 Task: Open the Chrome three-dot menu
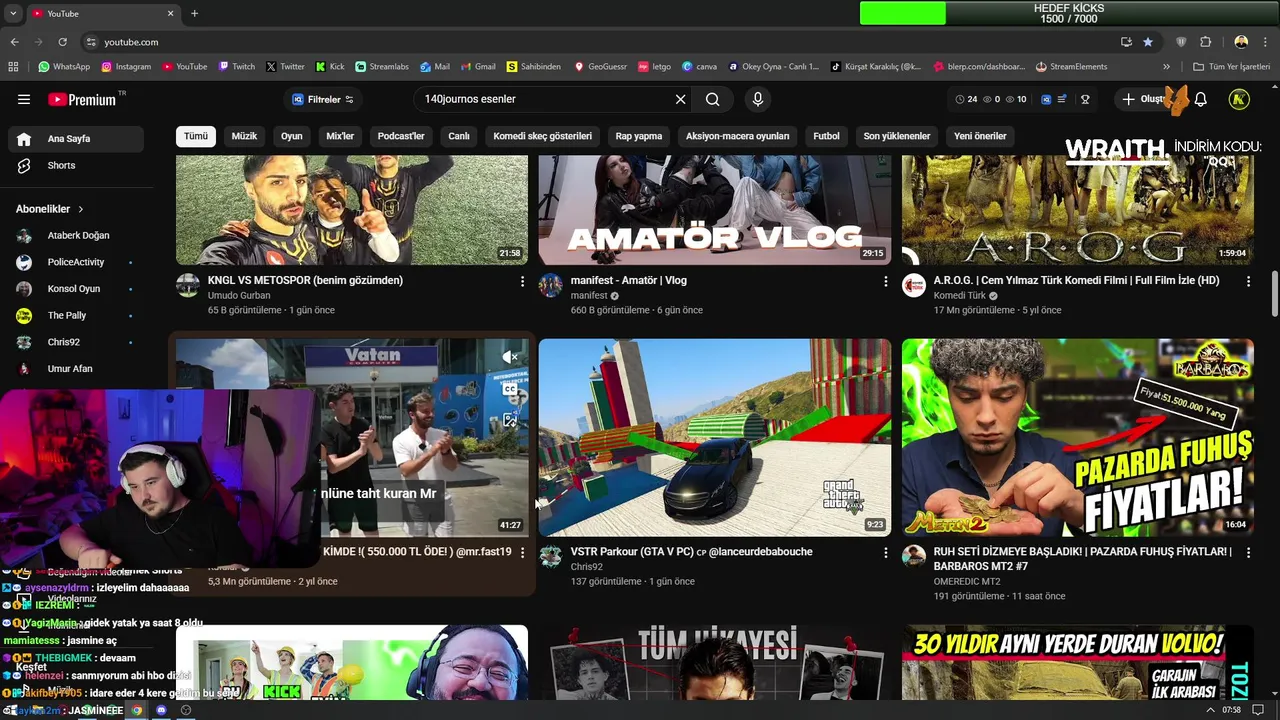point(1265,42)
